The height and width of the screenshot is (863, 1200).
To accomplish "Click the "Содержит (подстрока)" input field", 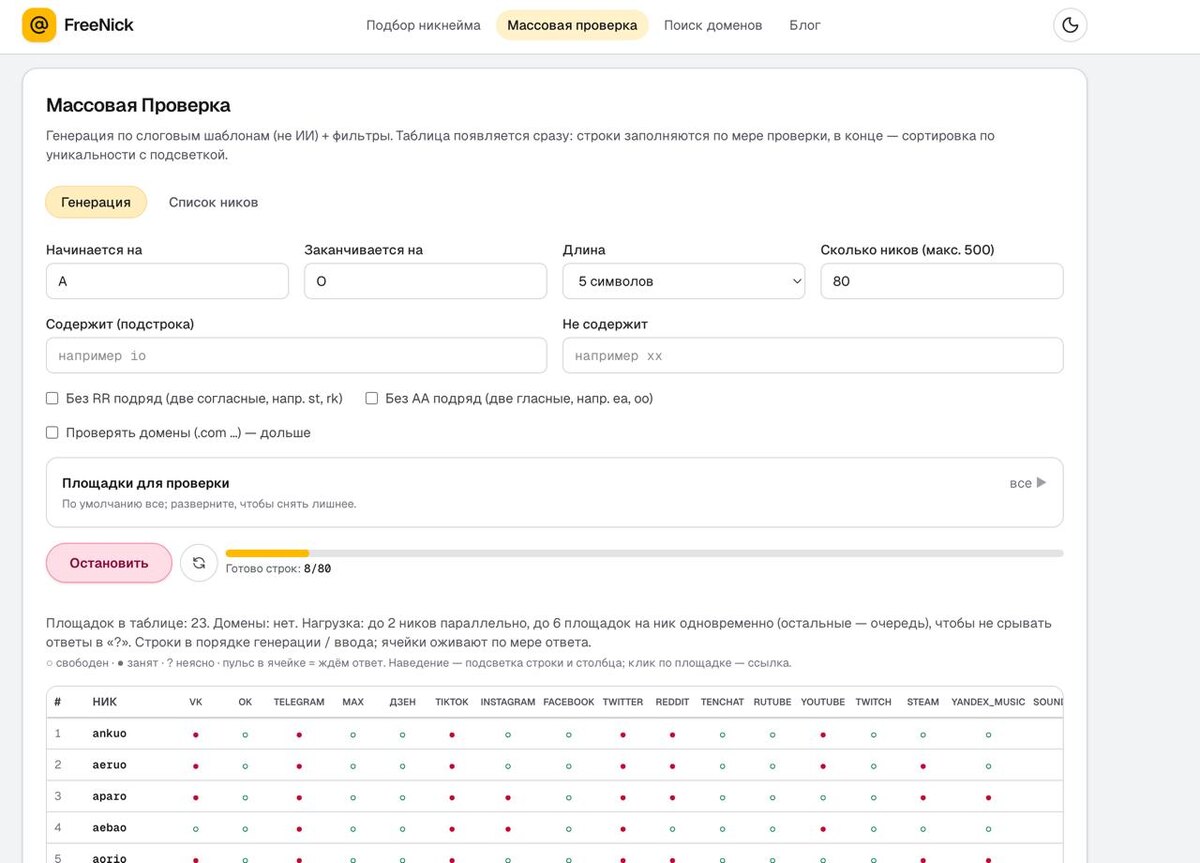I will click(x=296, y=356).
